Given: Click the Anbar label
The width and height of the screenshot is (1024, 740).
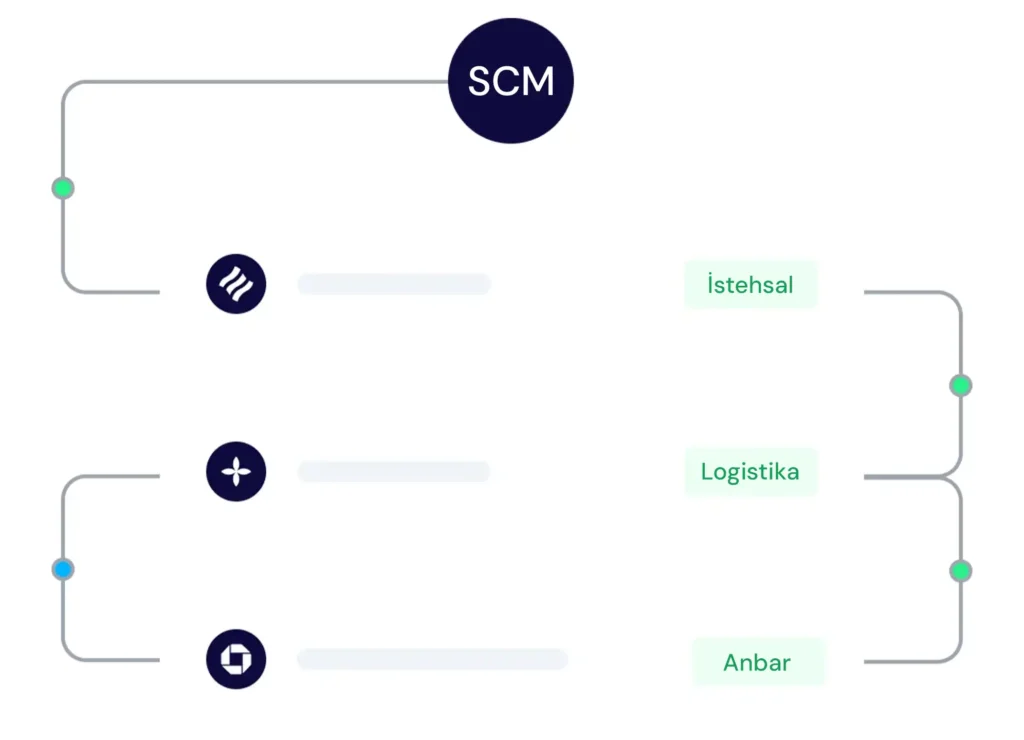Looking at the screenshot, I should (758, 662).
